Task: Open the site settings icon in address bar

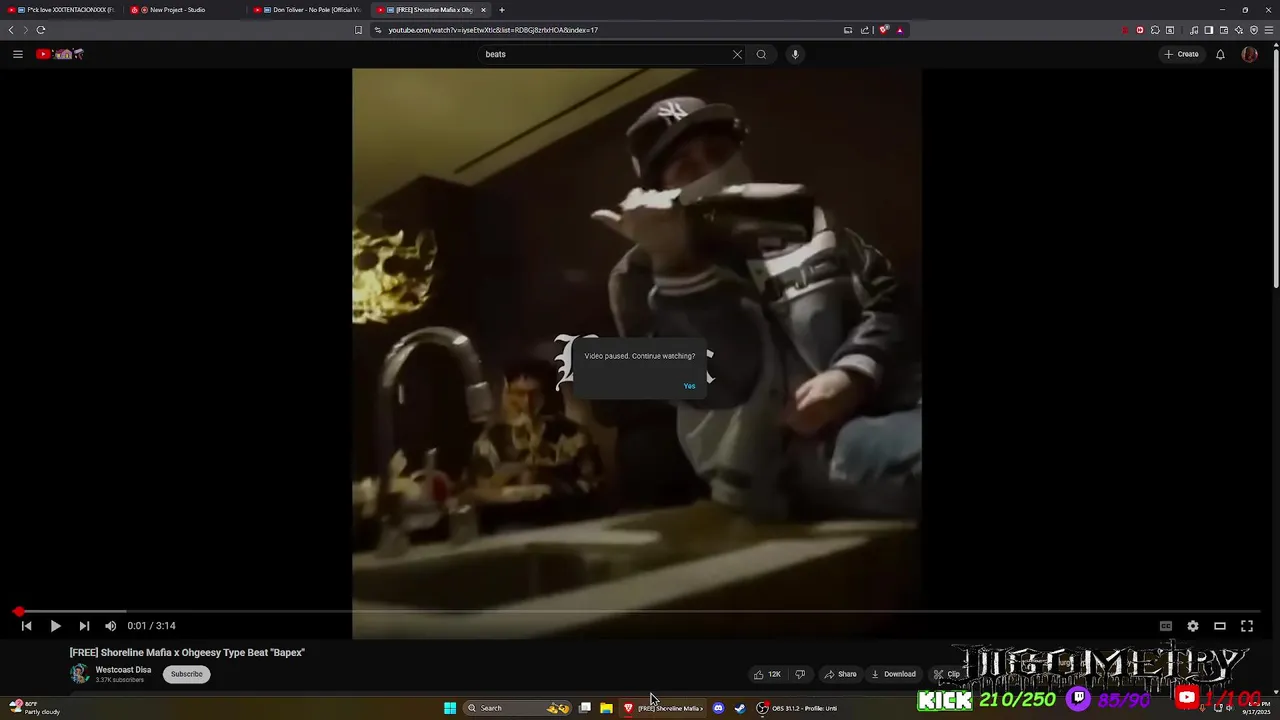Action: point(378,30)
